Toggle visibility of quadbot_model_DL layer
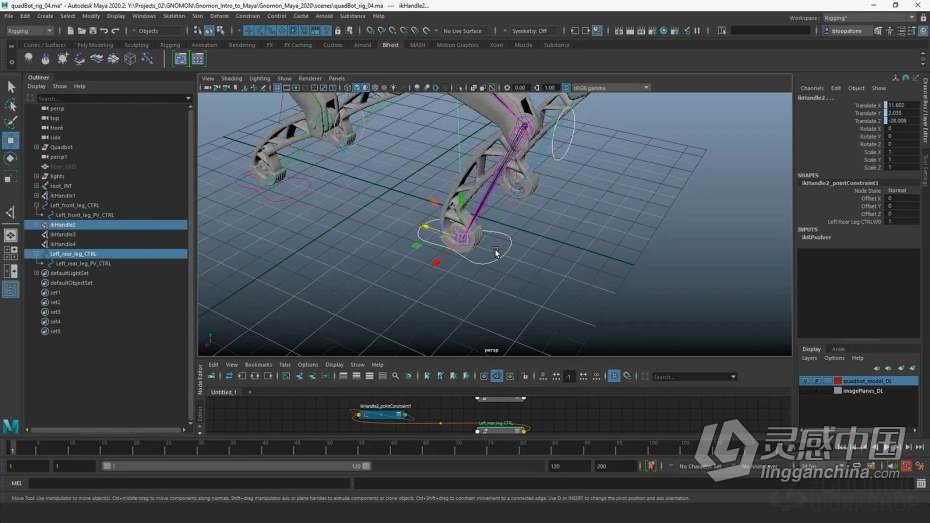 (x=805, y=381)
